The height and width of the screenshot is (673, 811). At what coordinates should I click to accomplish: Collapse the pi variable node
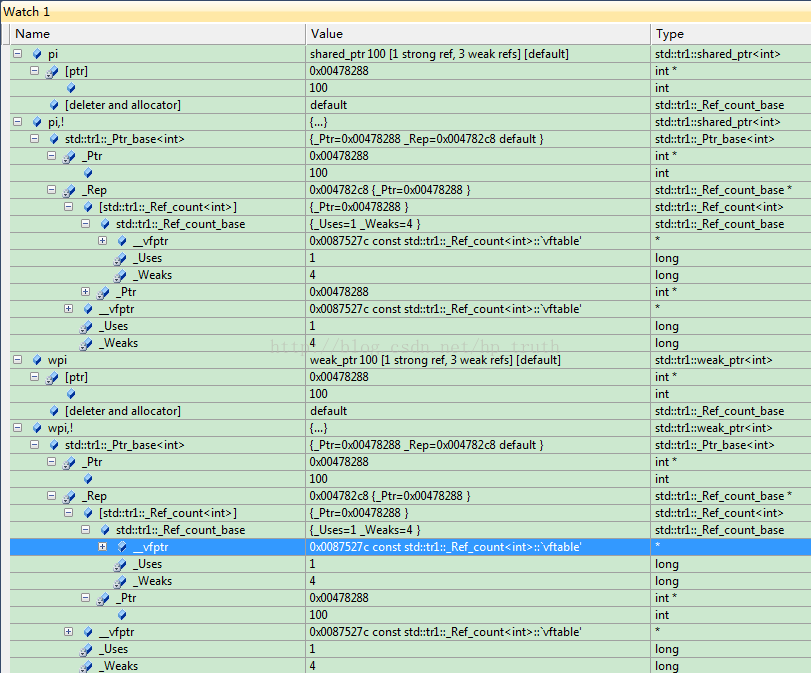(18, 53)
